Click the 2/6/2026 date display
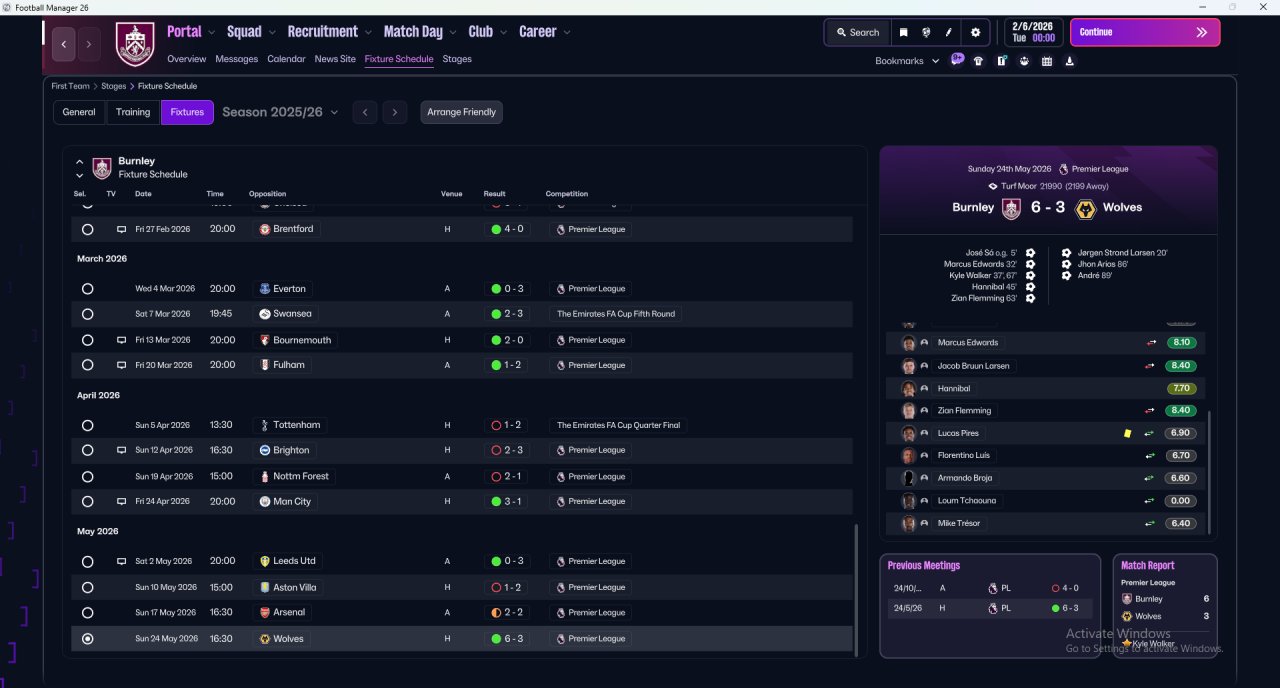This screenshot has width=1280, height=688. pos(1032,32)
